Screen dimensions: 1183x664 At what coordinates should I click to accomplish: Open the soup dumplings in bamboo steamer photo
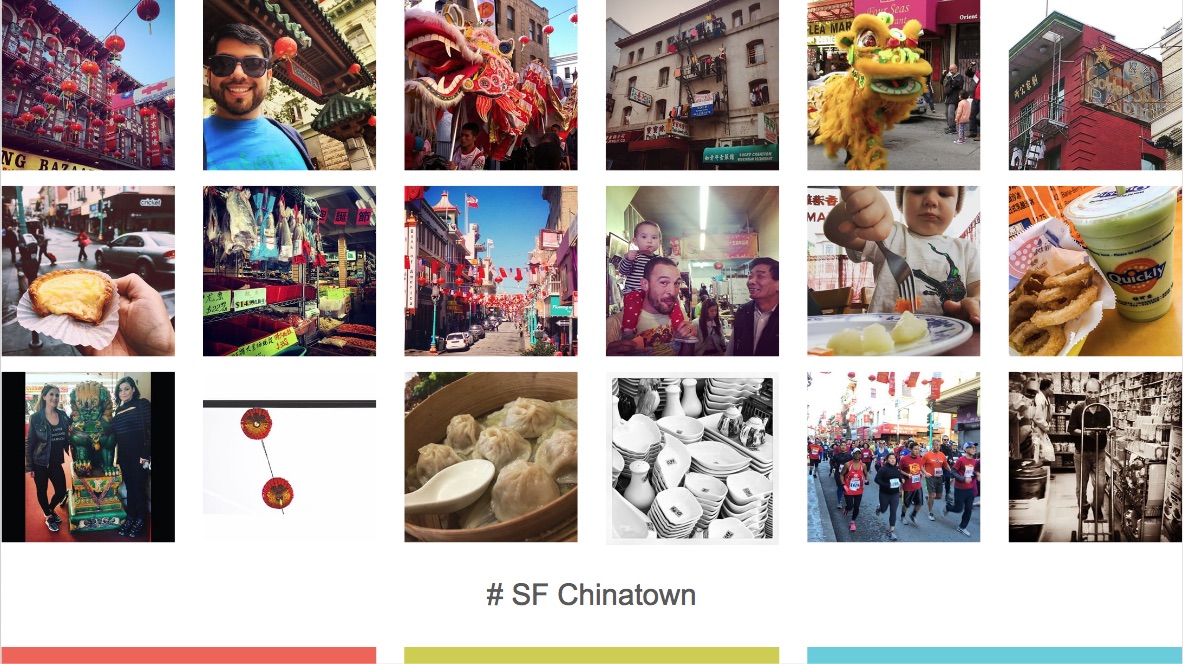click(x=490, y=456)
